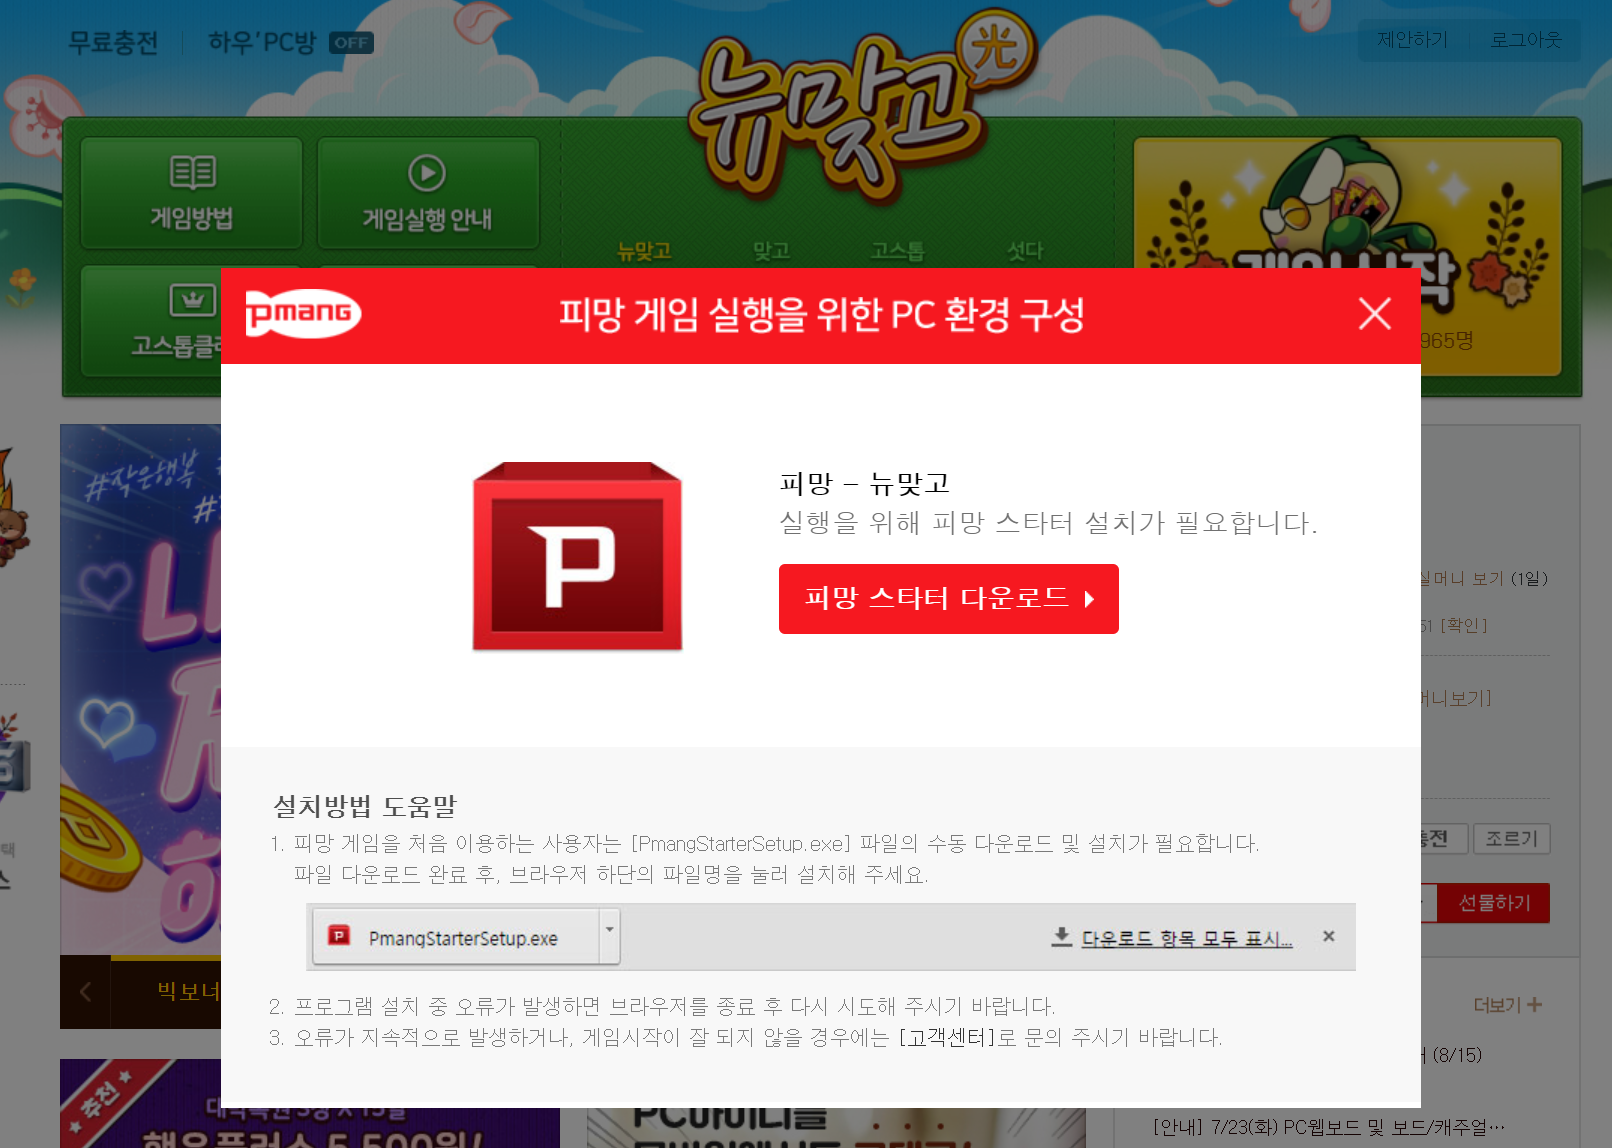Select the 섯다 game tab
This screenshot has height=1148, width=1612.
coord(1025,251)
